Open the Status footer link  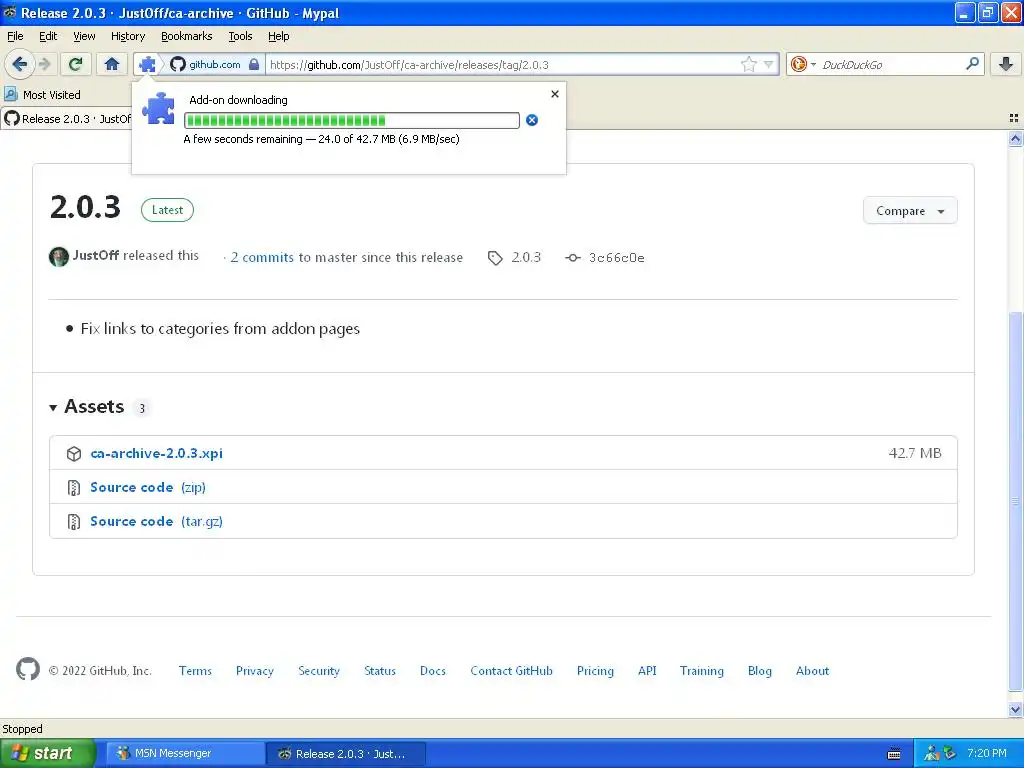point(379,671)
